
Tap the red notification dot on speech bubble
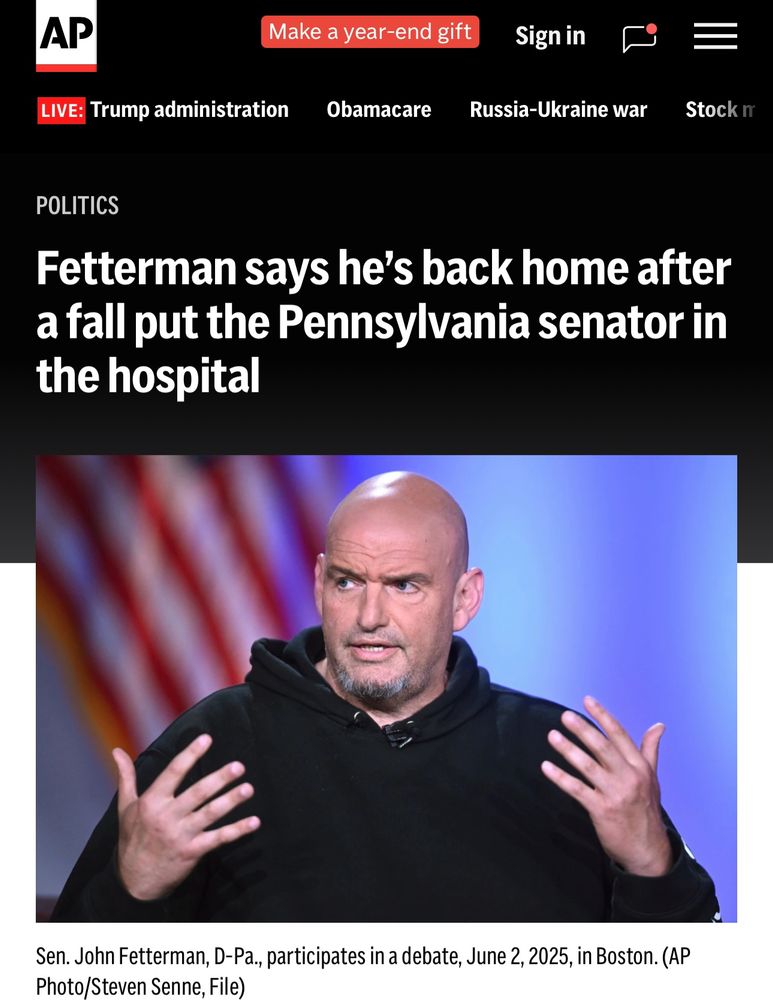coord(651,28)
